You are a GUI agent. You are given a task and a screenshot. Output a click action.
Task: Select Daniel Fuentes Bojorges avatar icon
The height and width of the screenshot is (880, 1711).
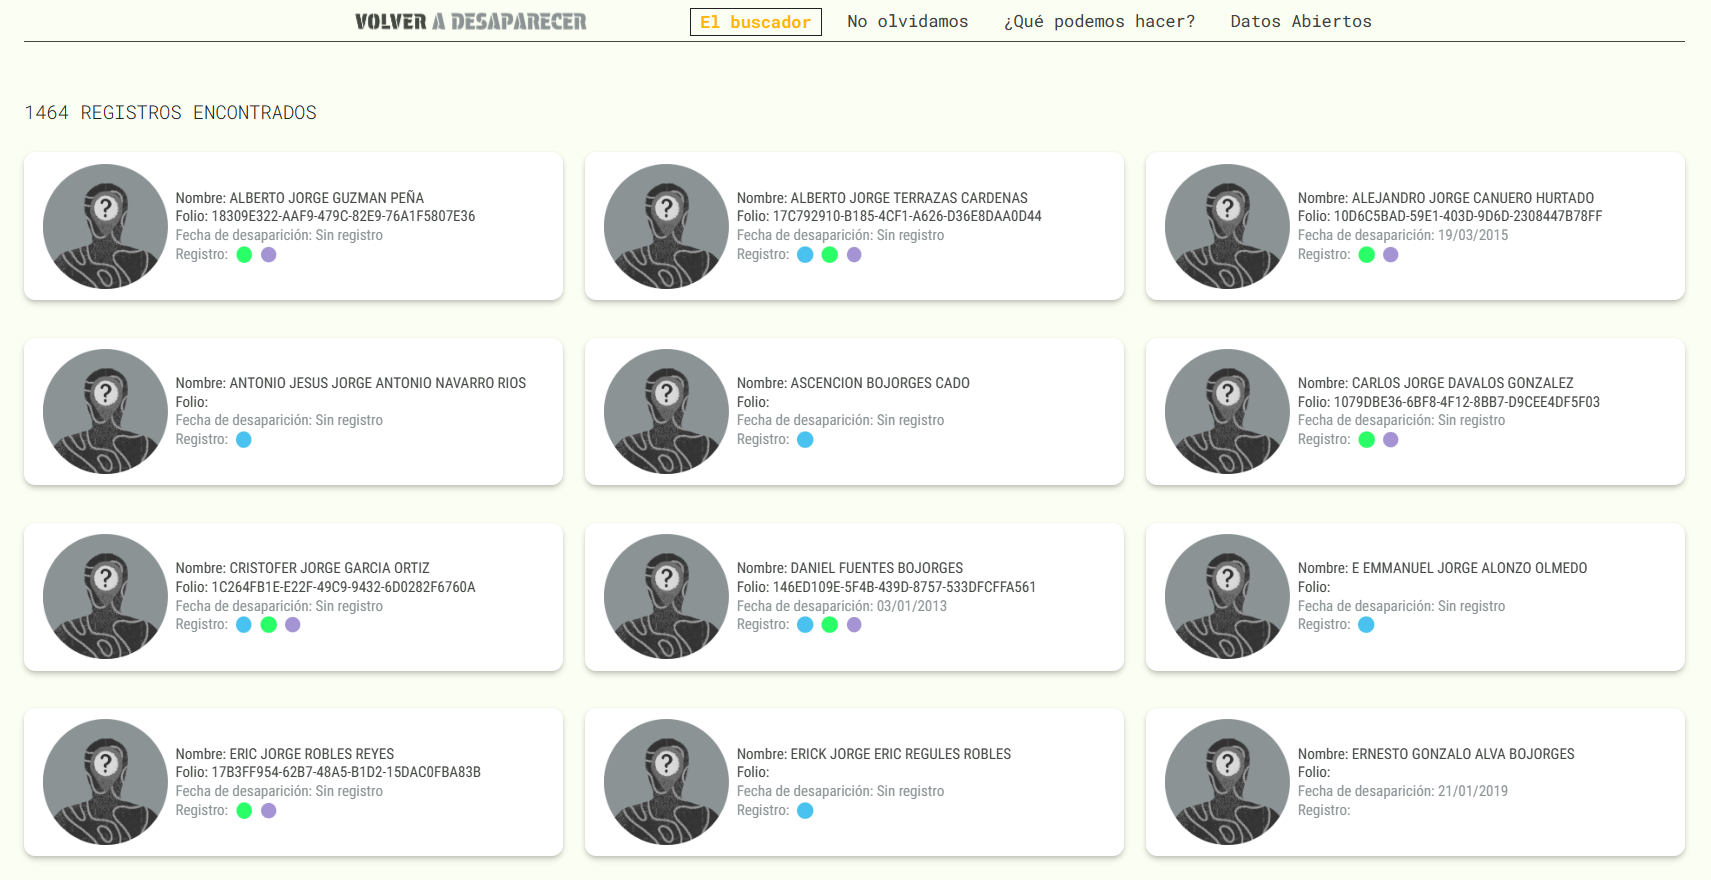pyautogui.click(x=666, y=597)
